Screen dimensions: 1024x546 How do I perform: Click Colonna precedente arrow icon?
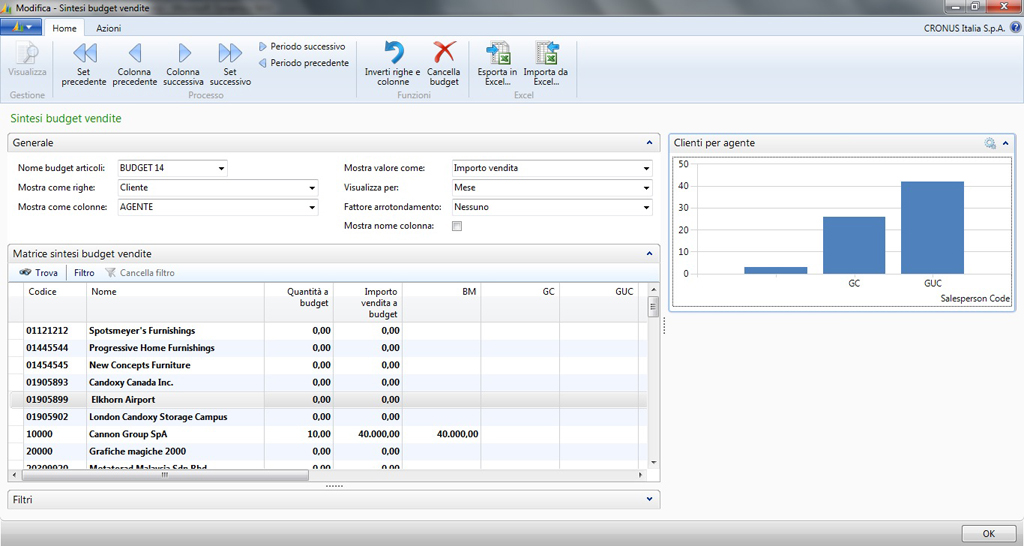134,54
